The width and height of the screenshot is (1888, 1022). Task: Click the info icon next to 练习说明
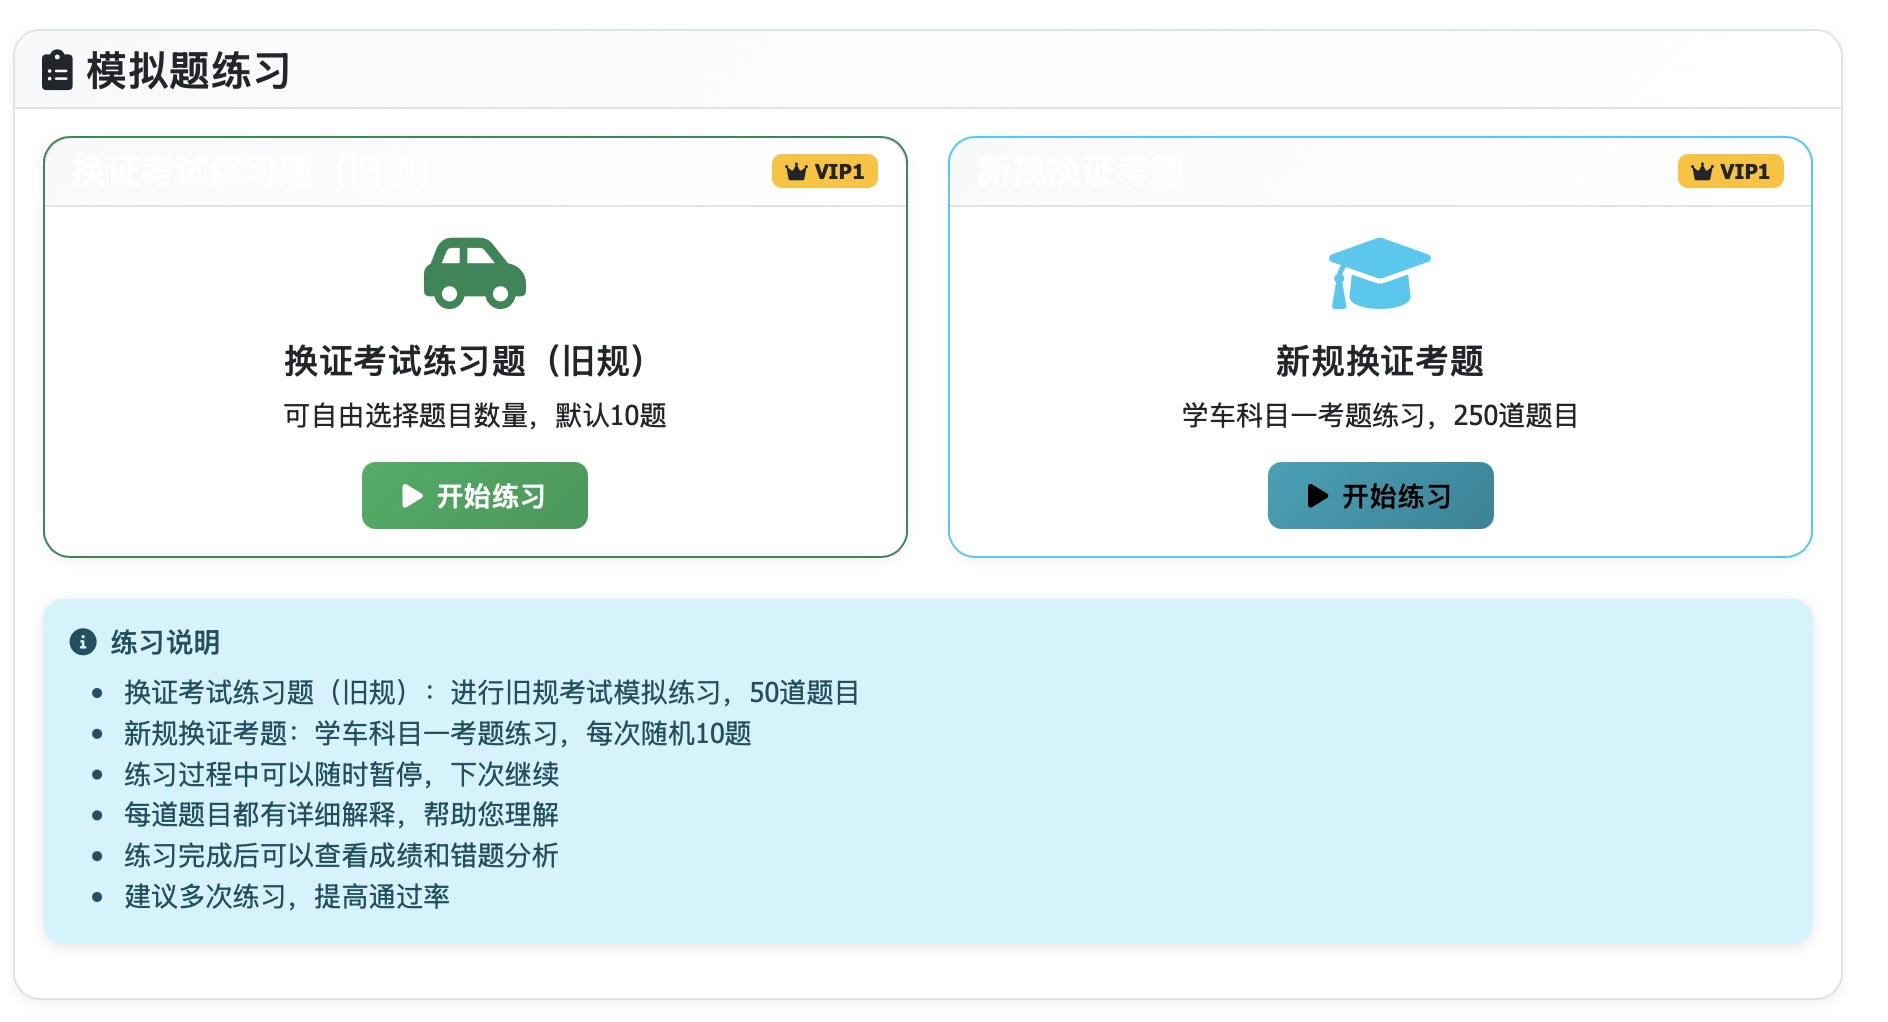click(x=84, y=643)
